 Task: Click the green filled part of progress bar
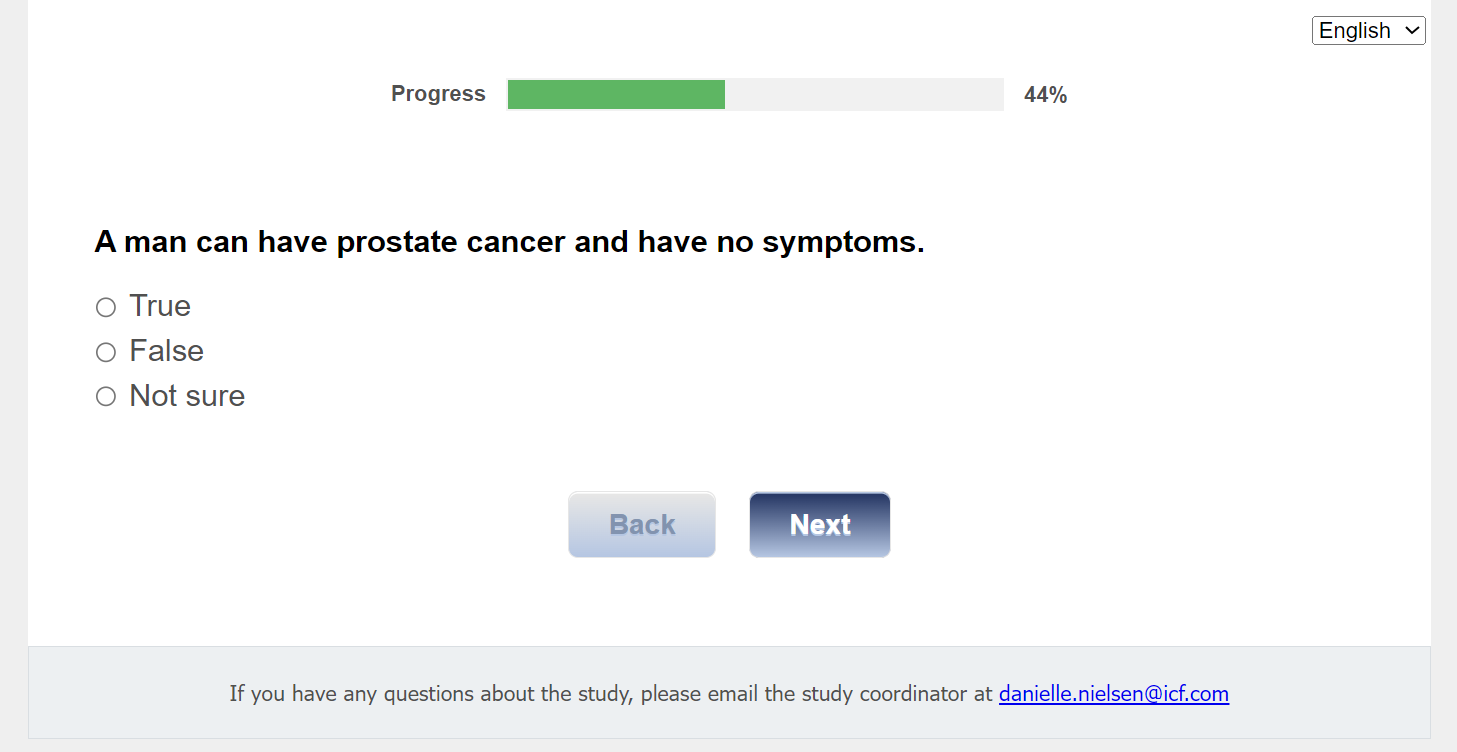click(x=616, y=95)
